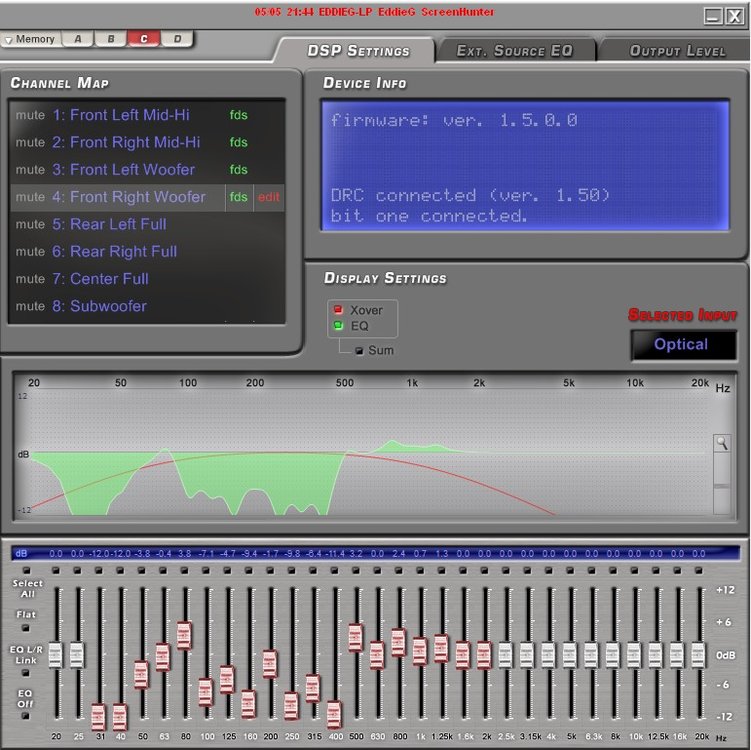Click the magnifier zoom icon on graph
The width and height of the screenshot is (751, 750).
click(x=721, y=443)
